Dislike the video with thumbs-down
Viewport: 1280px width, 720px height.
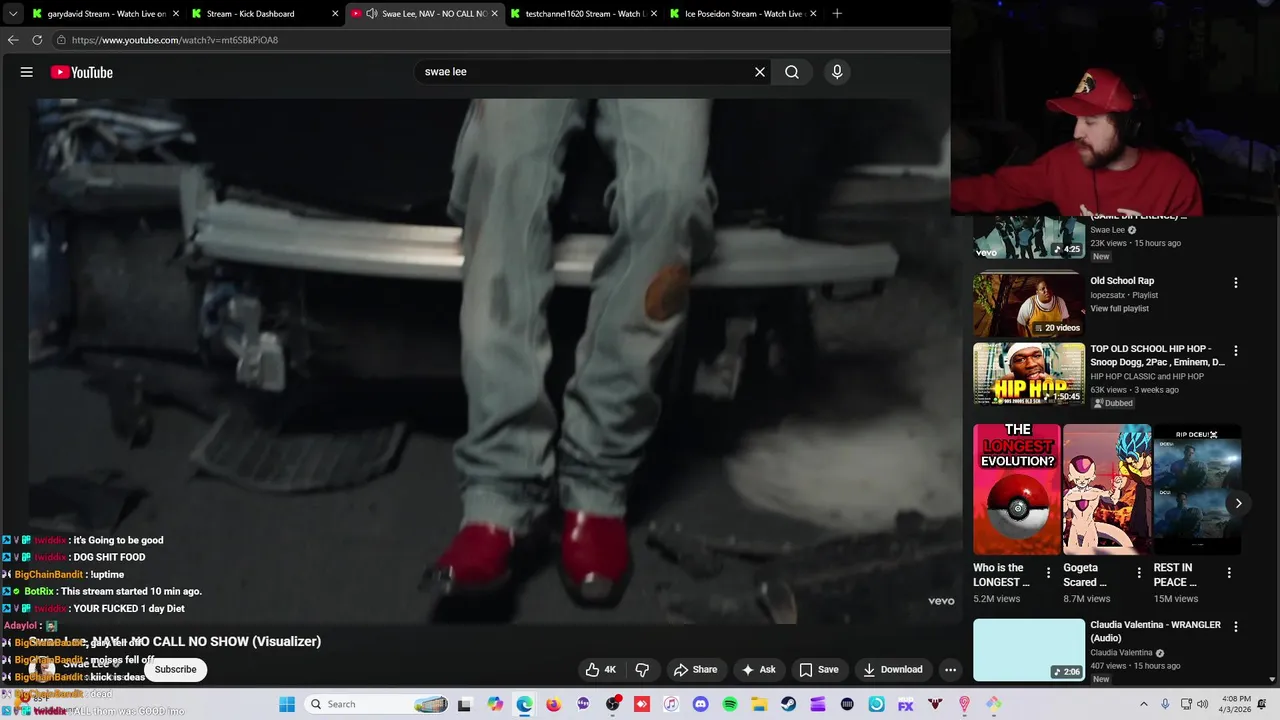point(643,670)
